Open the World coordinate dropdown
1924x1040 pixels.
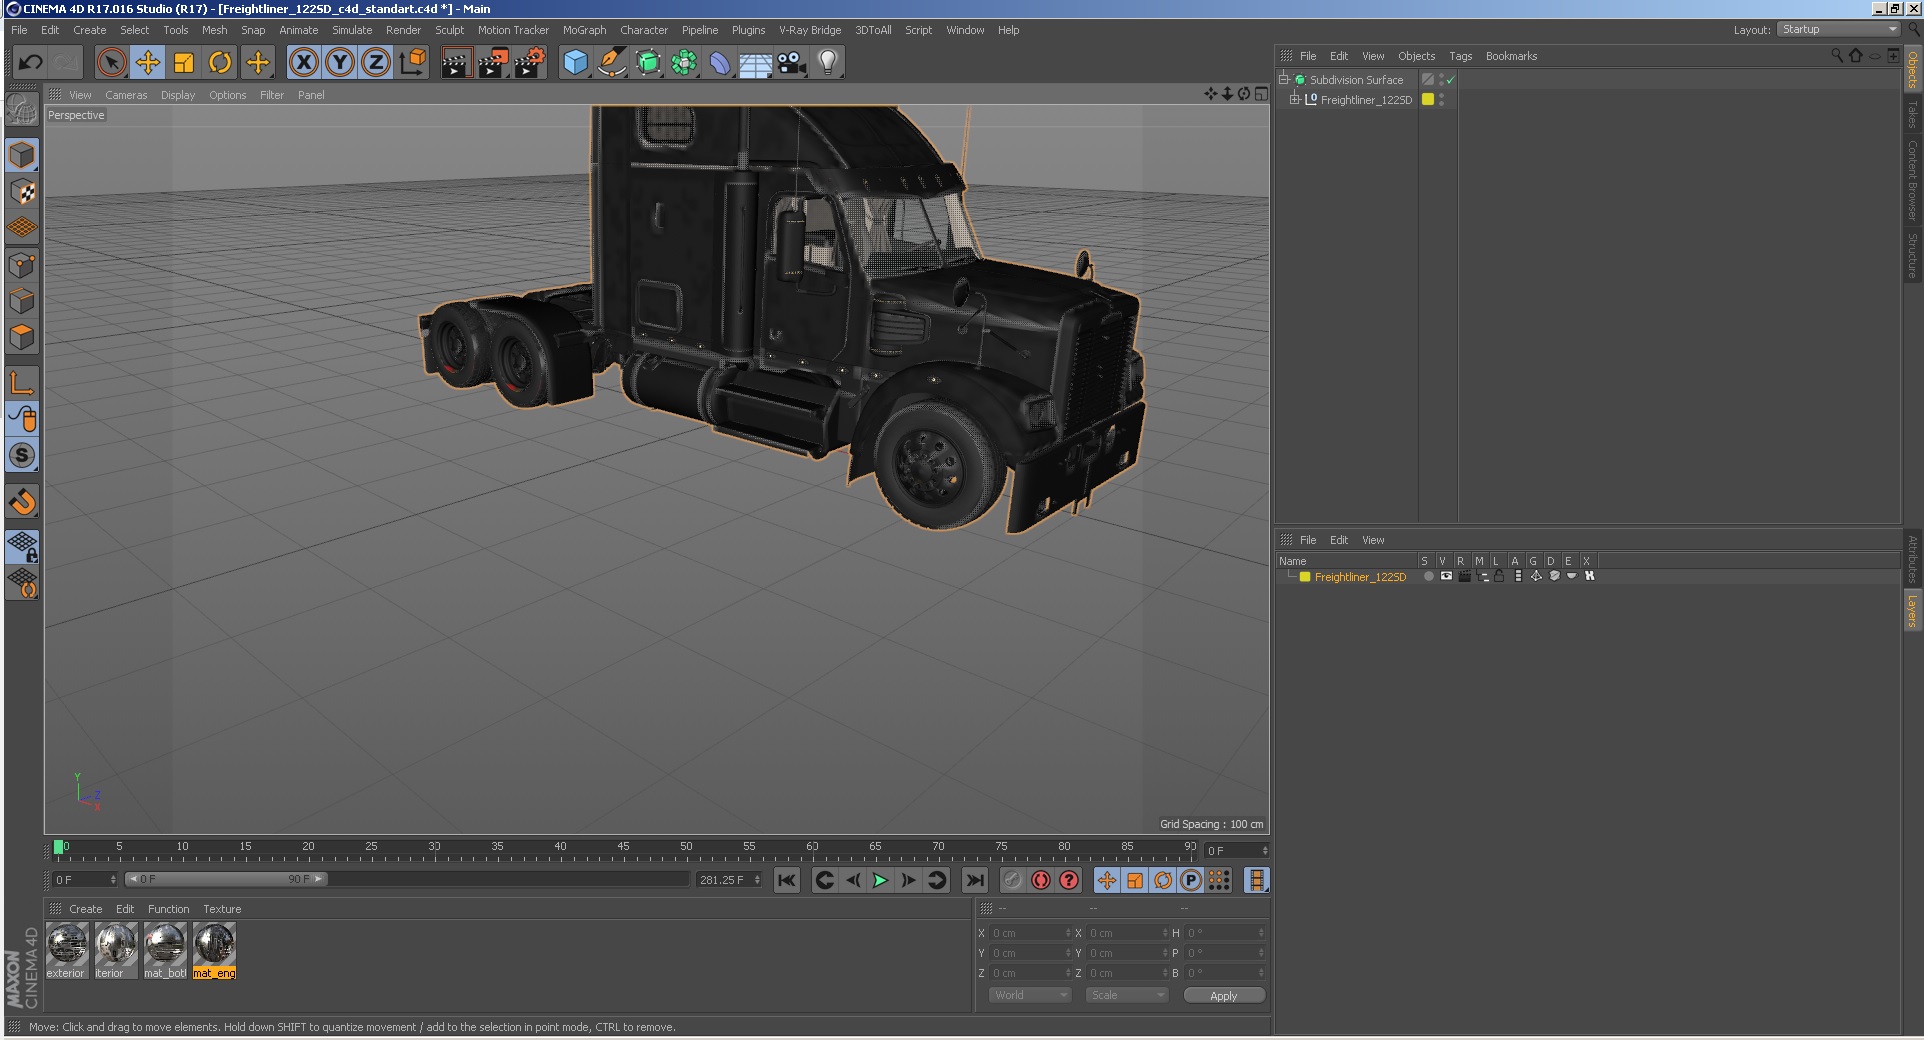pos(1030,995)
